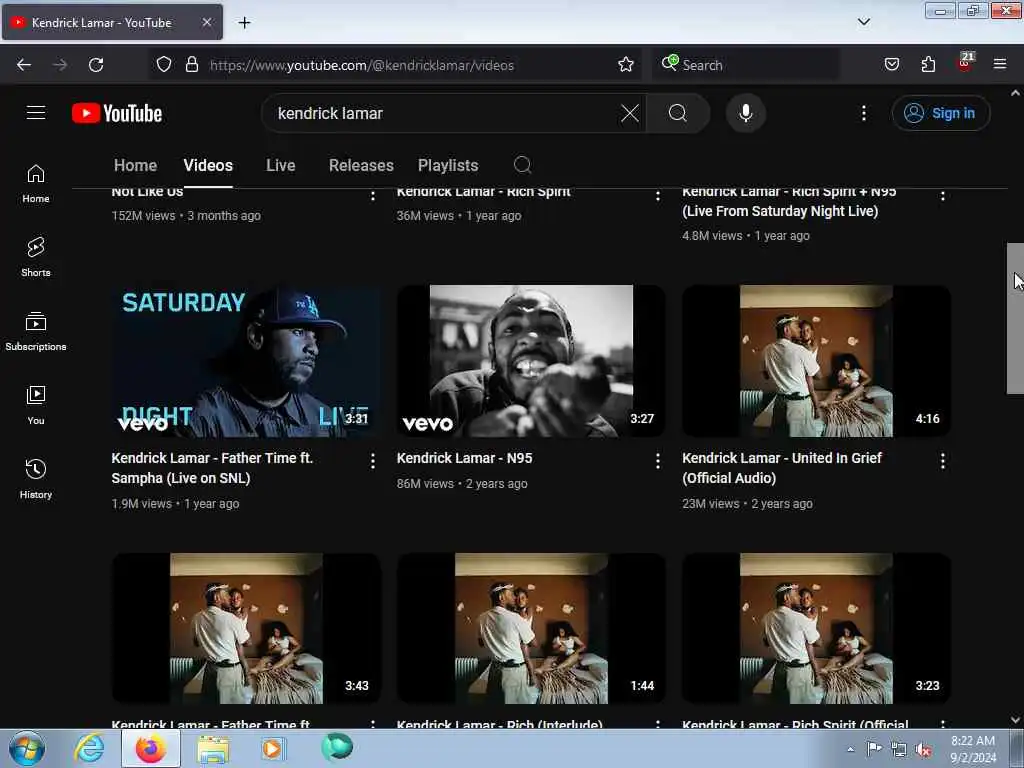The height and width of the screenshot is (768, 1024).
Task: Click the Sign in button
Action: [x=940, y=113]
